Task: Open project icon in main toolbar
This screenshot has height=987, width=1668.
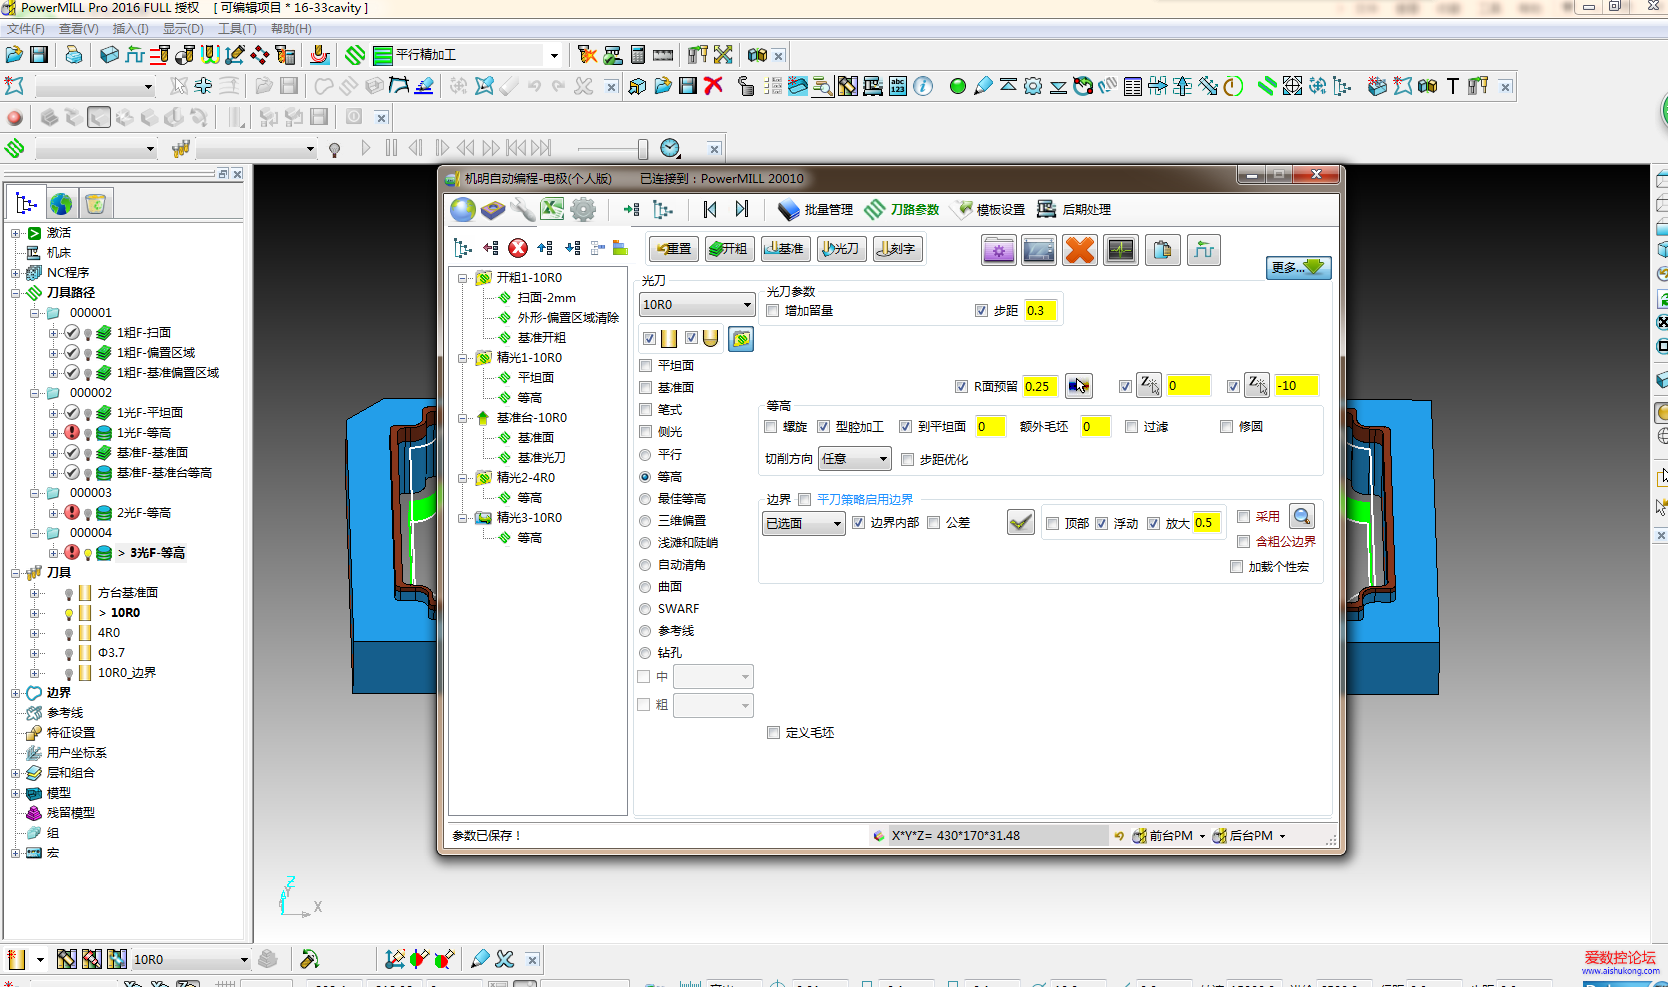Action: click(14, 55)
